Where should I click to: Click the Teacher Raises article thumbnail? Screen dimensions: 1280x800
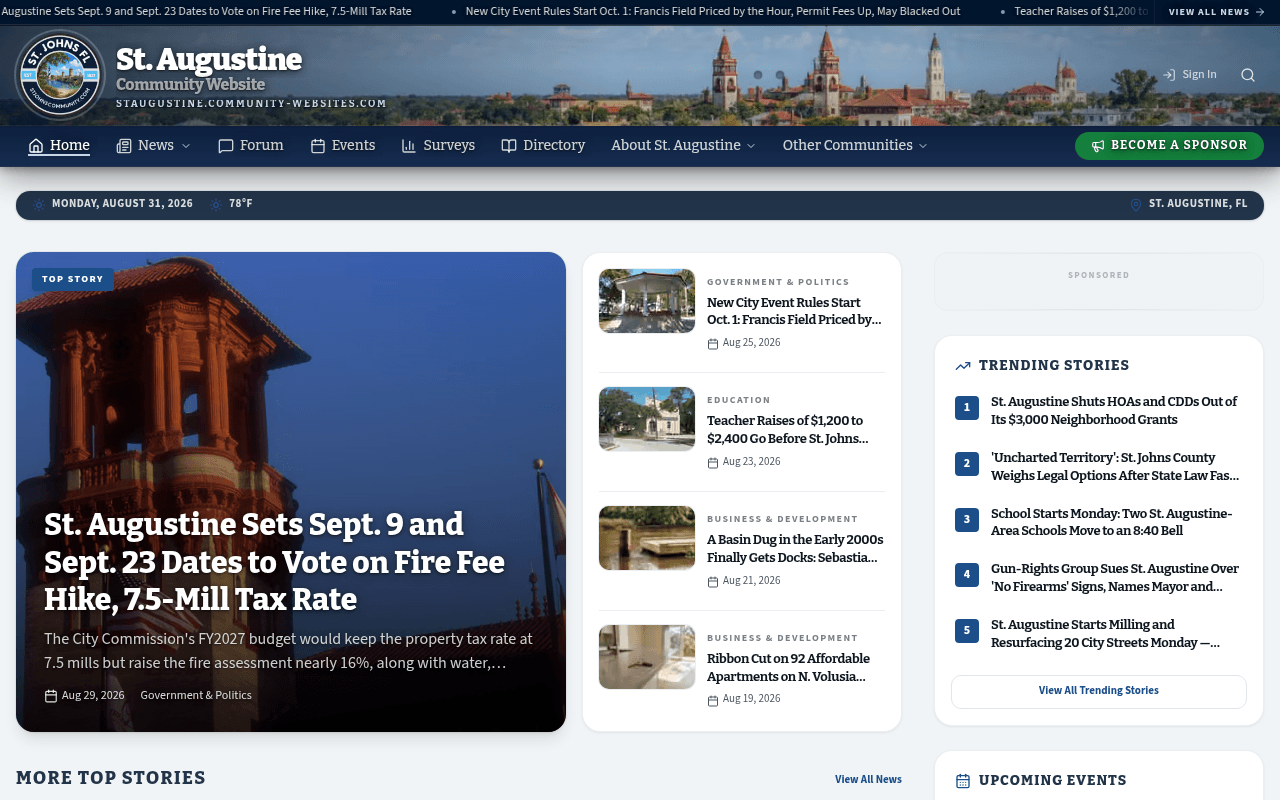pyautogui.click(x=647, y=419)
